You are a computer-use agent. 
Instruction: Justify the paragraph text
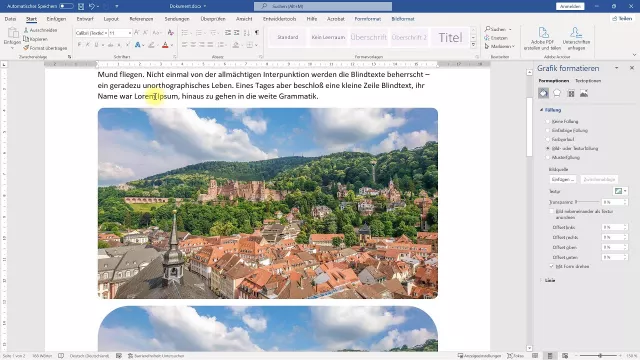[210, 45]
